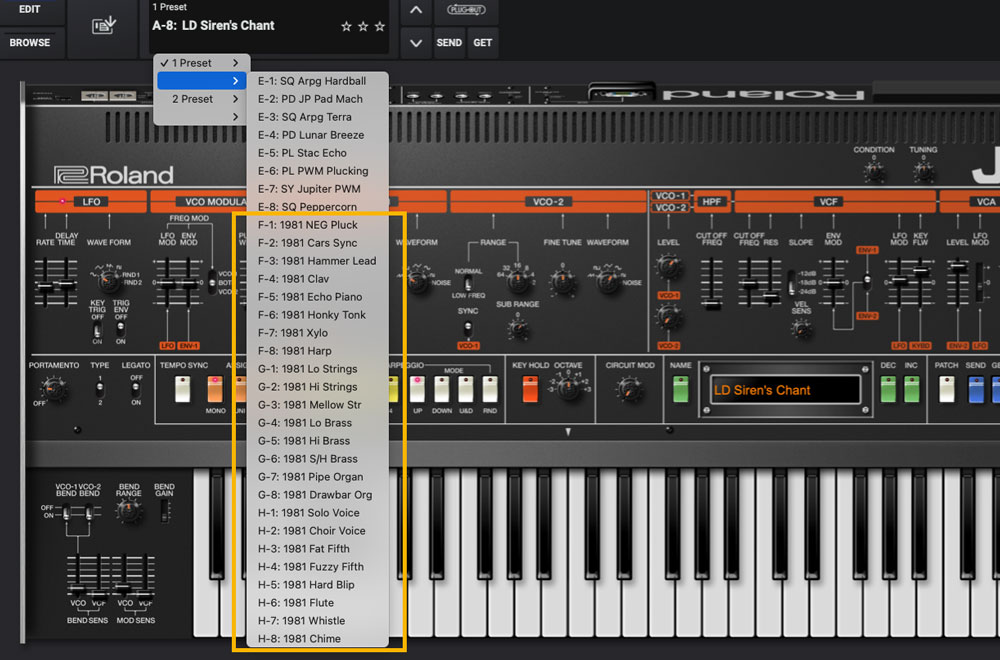Click the OCTAVE knob
Viewport: 1000px width, 660px height.
point(566,386)
